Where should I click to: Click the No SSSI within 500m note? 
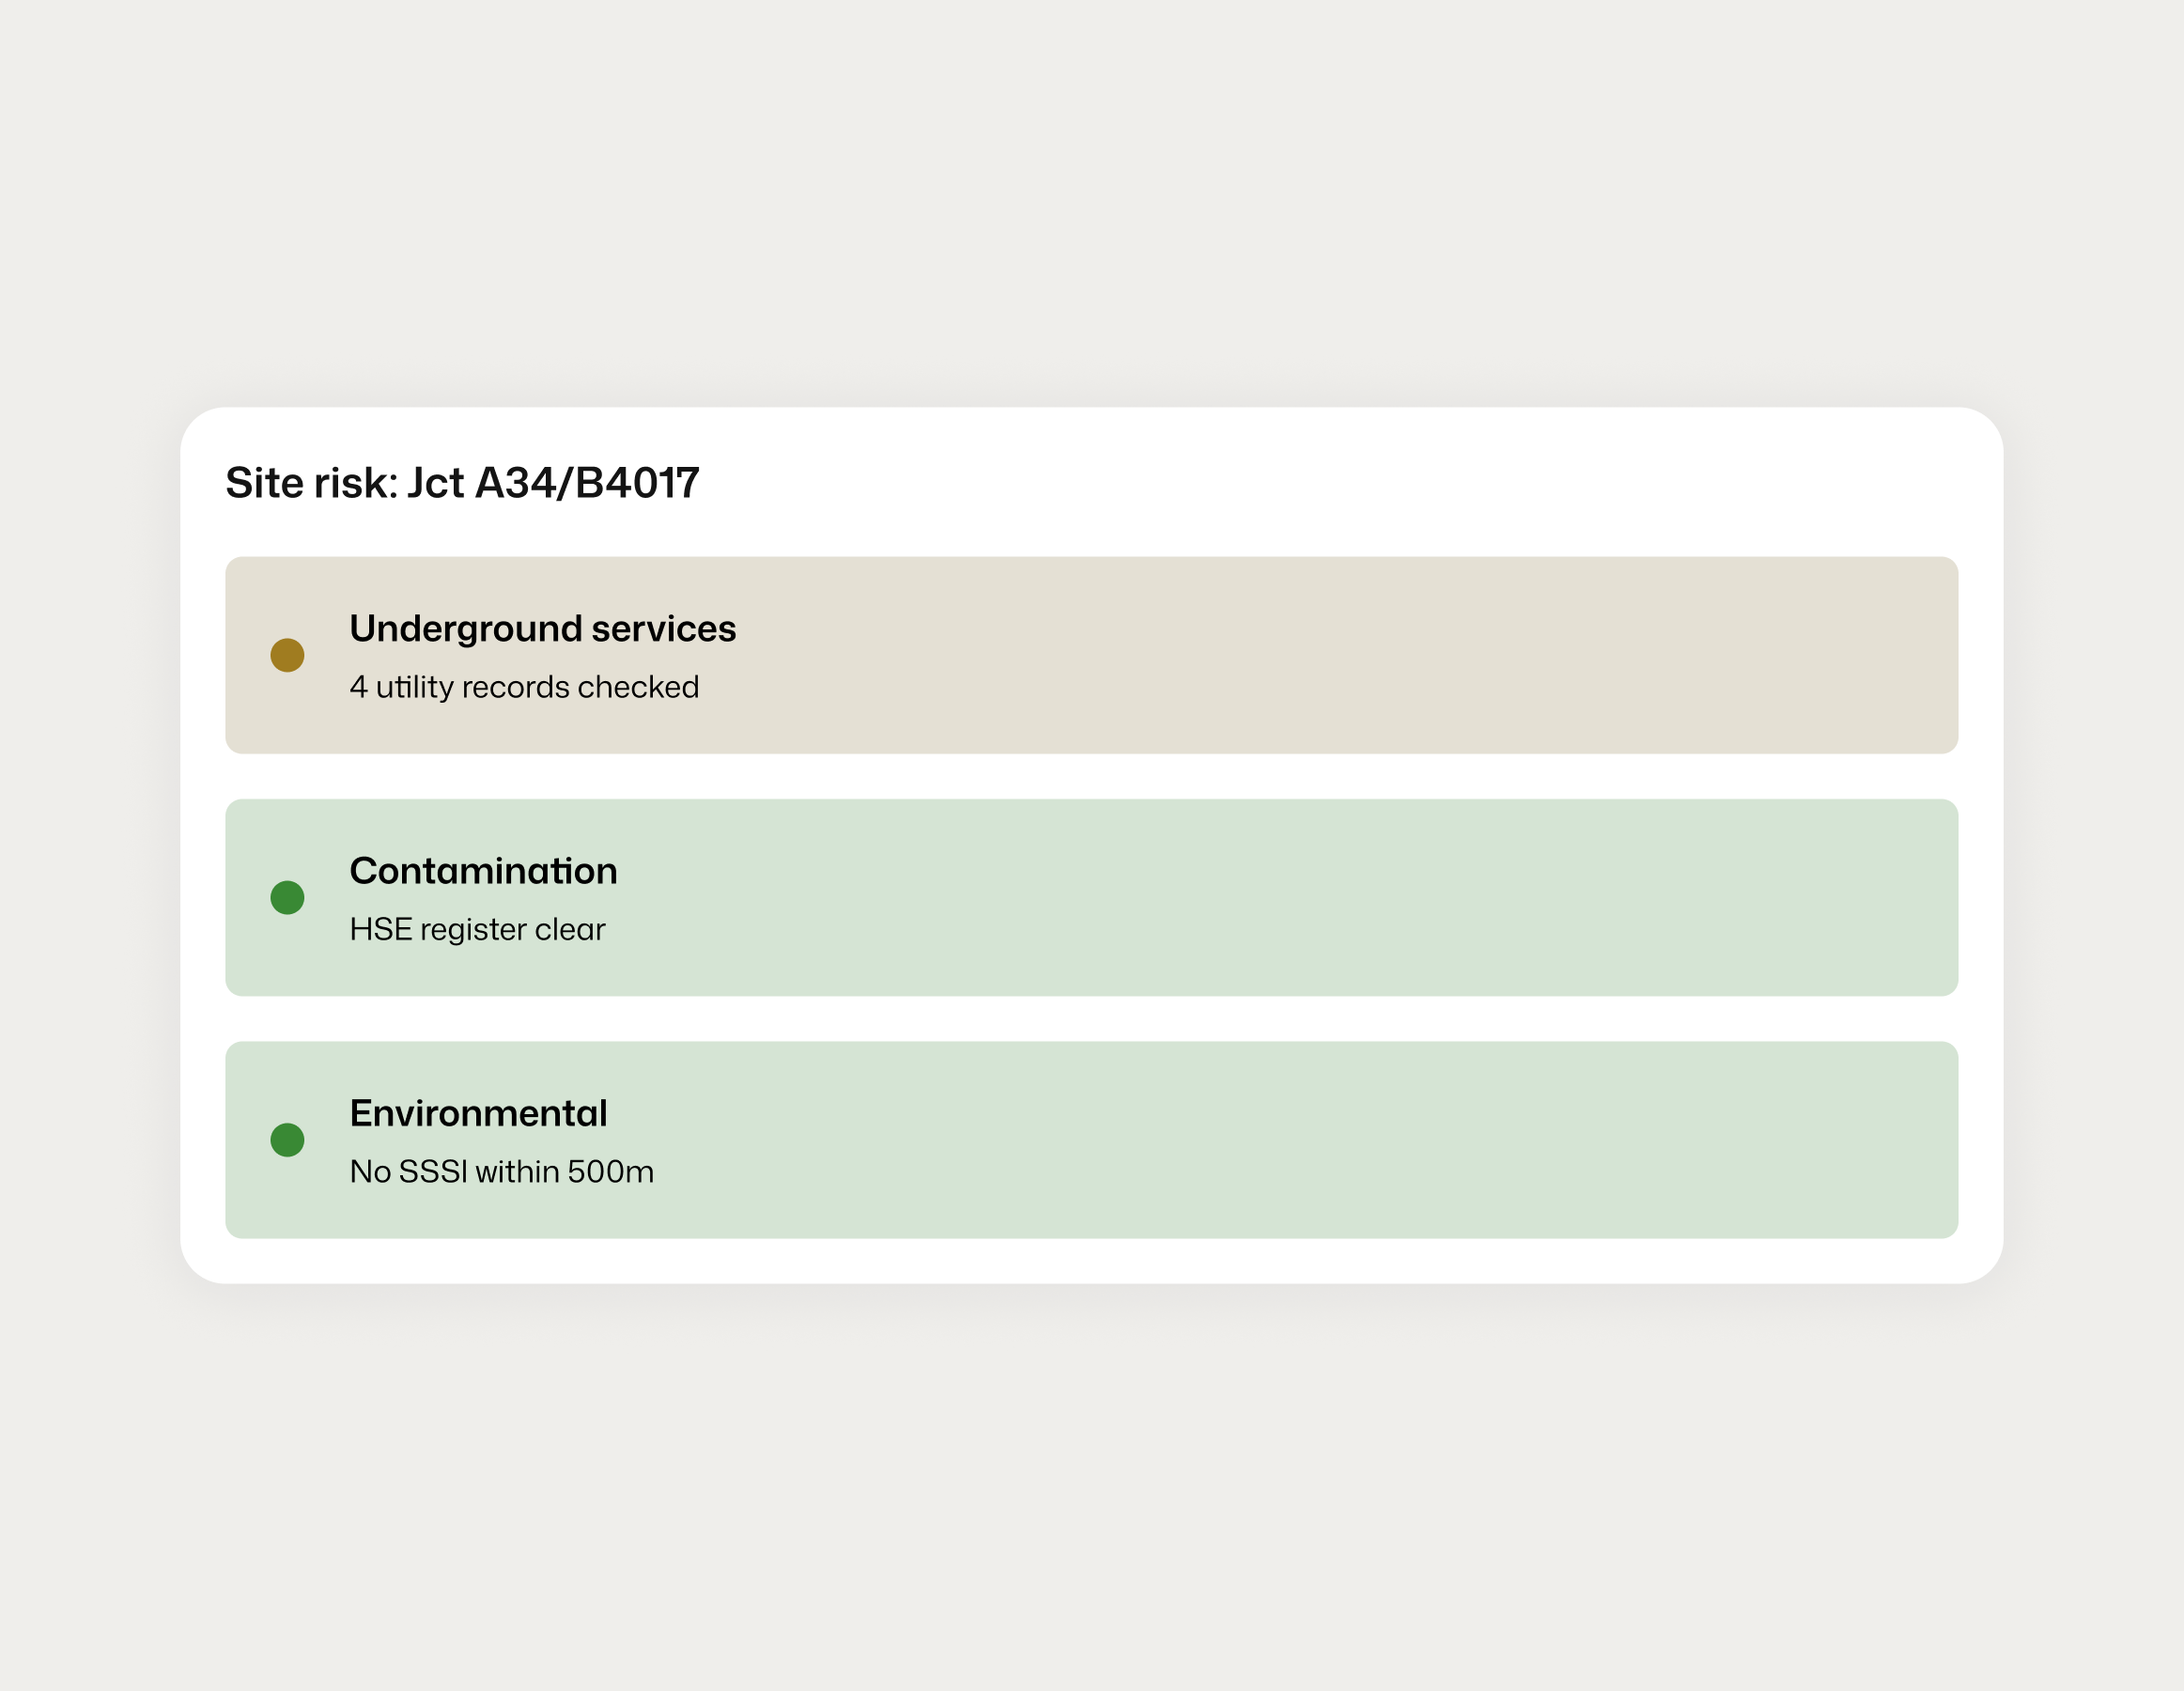click(501, 1171)
